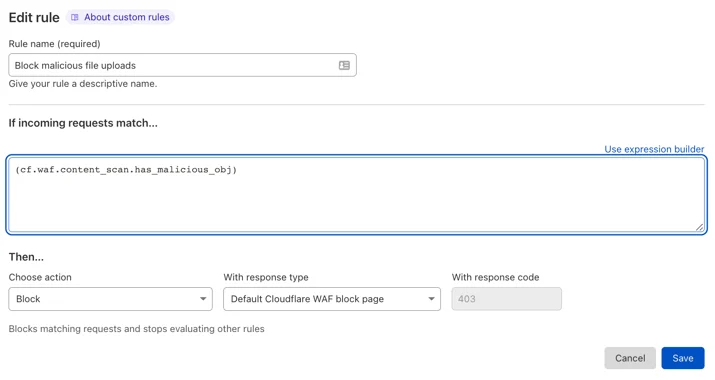Click the 'Blocks matching requests and stops evaluating' text

136,329
